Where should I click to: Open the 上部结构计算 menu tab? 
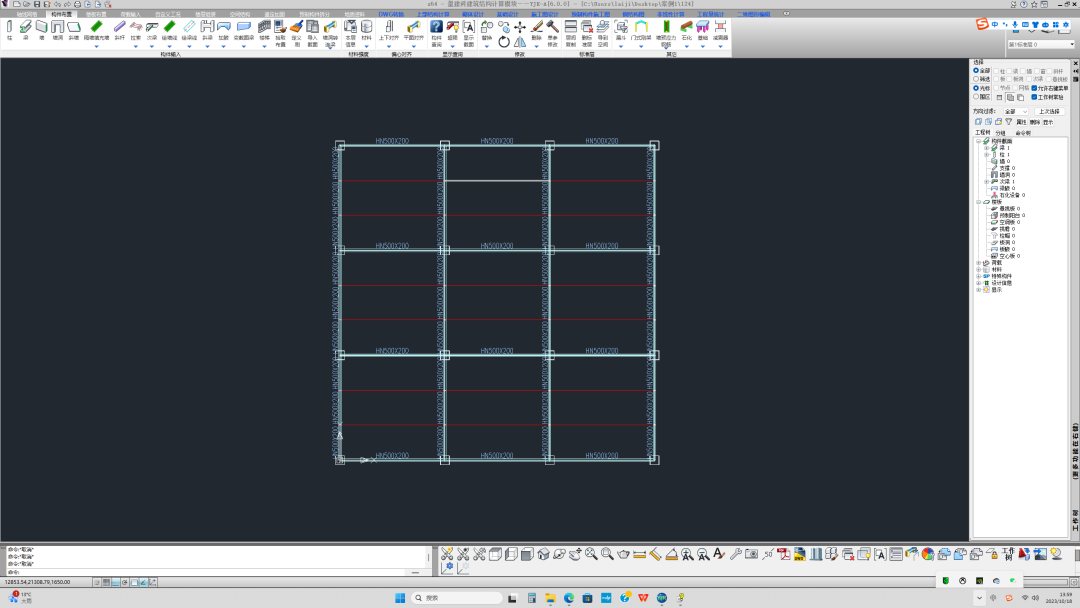433,14
